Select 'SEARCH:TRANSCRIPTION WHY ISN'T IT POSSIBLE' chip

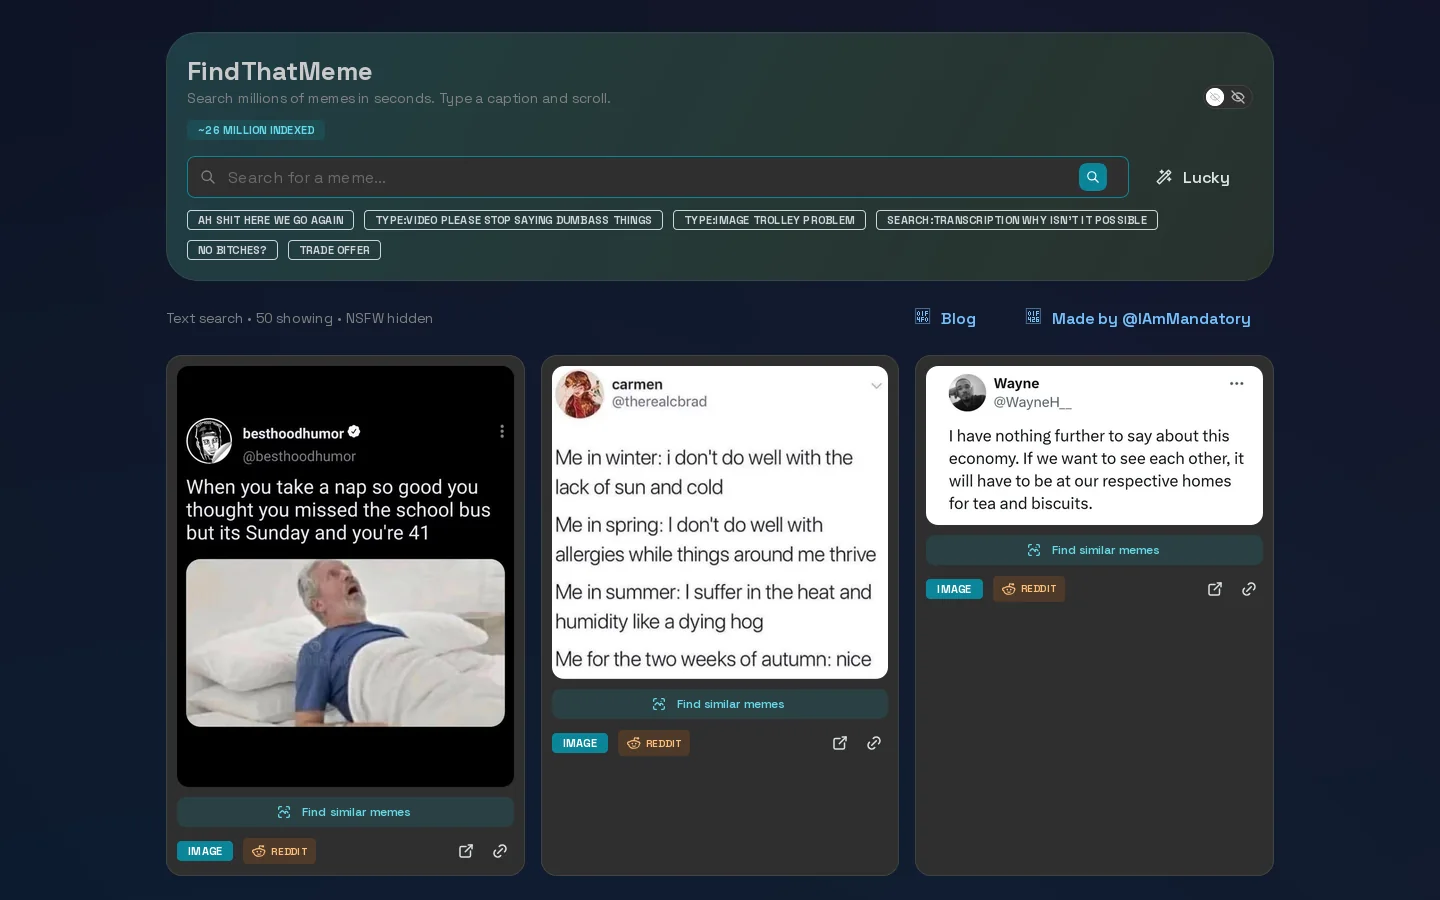point(1016,220)
